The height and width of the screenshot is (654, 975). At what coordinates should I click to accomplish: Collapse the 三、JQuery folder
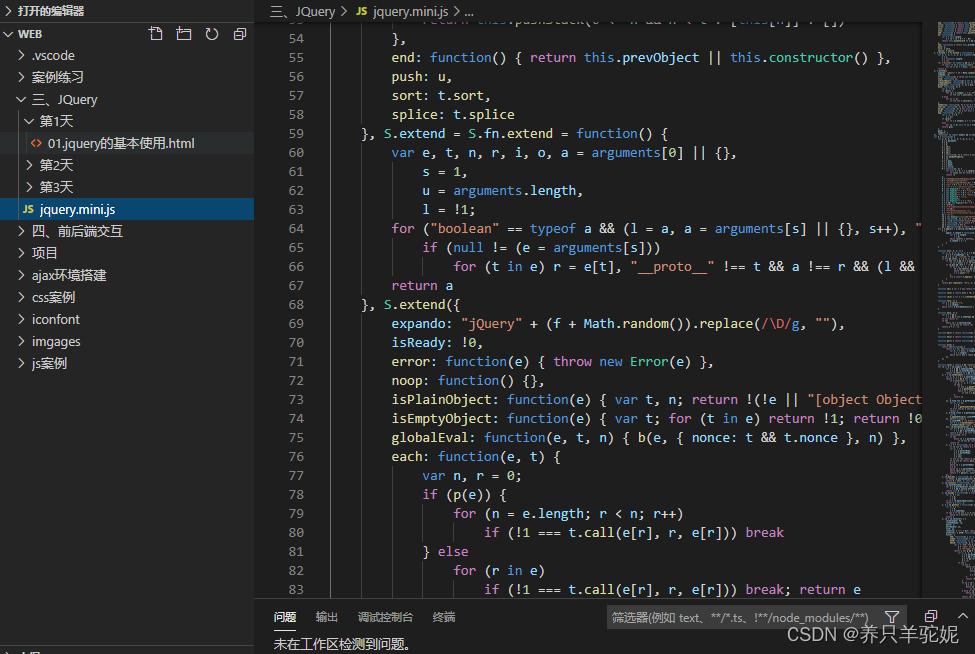[x=22, y=99]
